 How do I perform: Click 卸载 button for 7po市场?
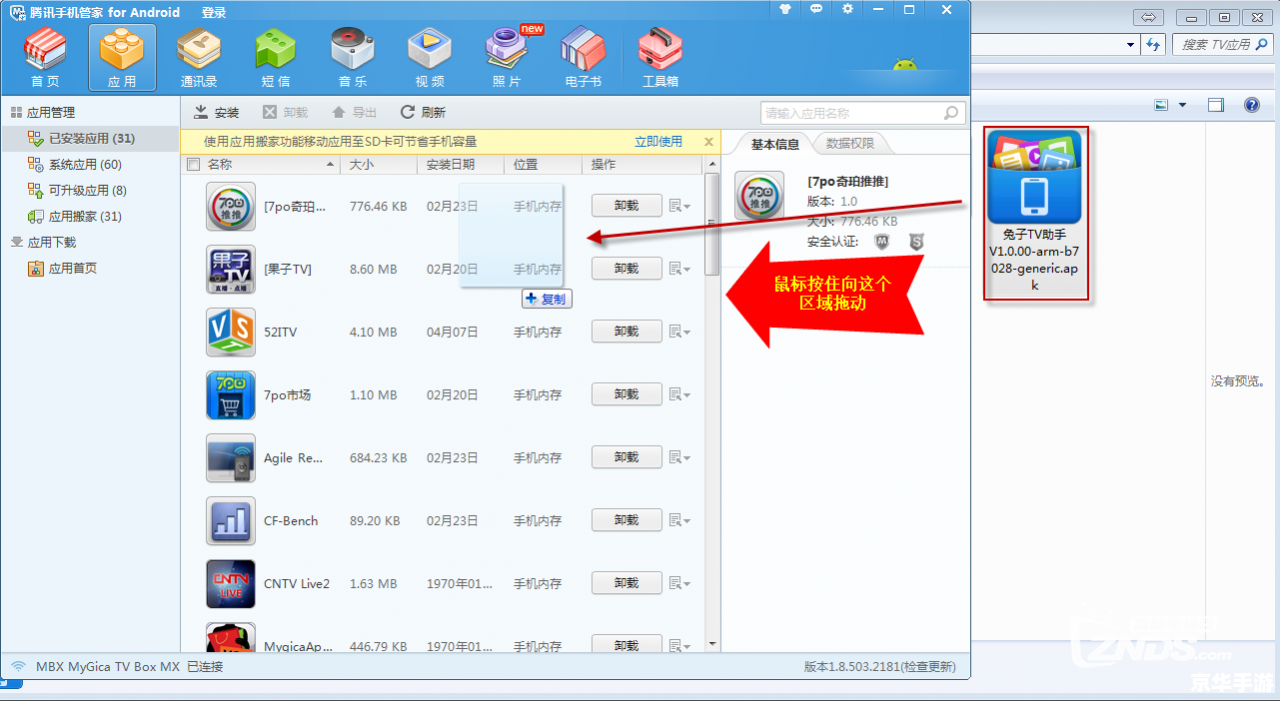pos(627,395)
